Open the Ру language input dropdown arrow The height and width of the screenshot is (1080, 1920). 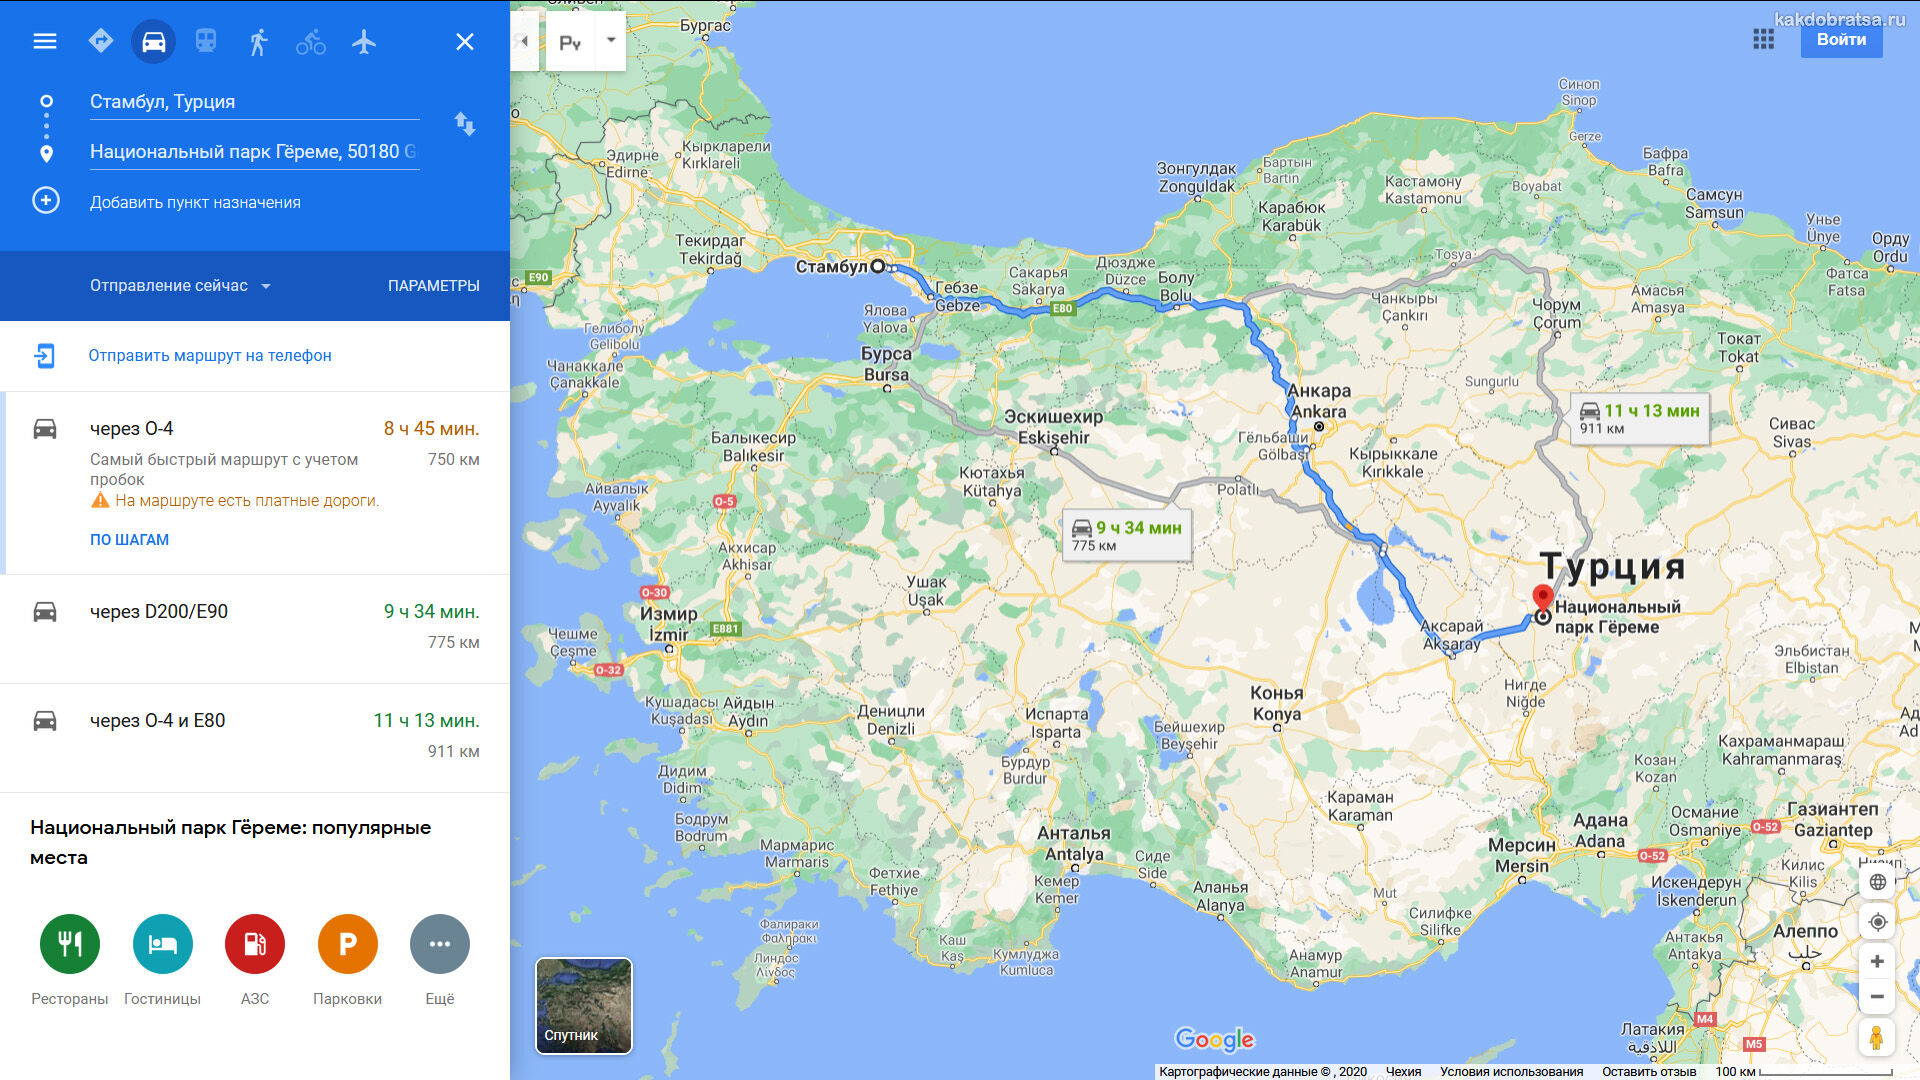tap(611, 41)
